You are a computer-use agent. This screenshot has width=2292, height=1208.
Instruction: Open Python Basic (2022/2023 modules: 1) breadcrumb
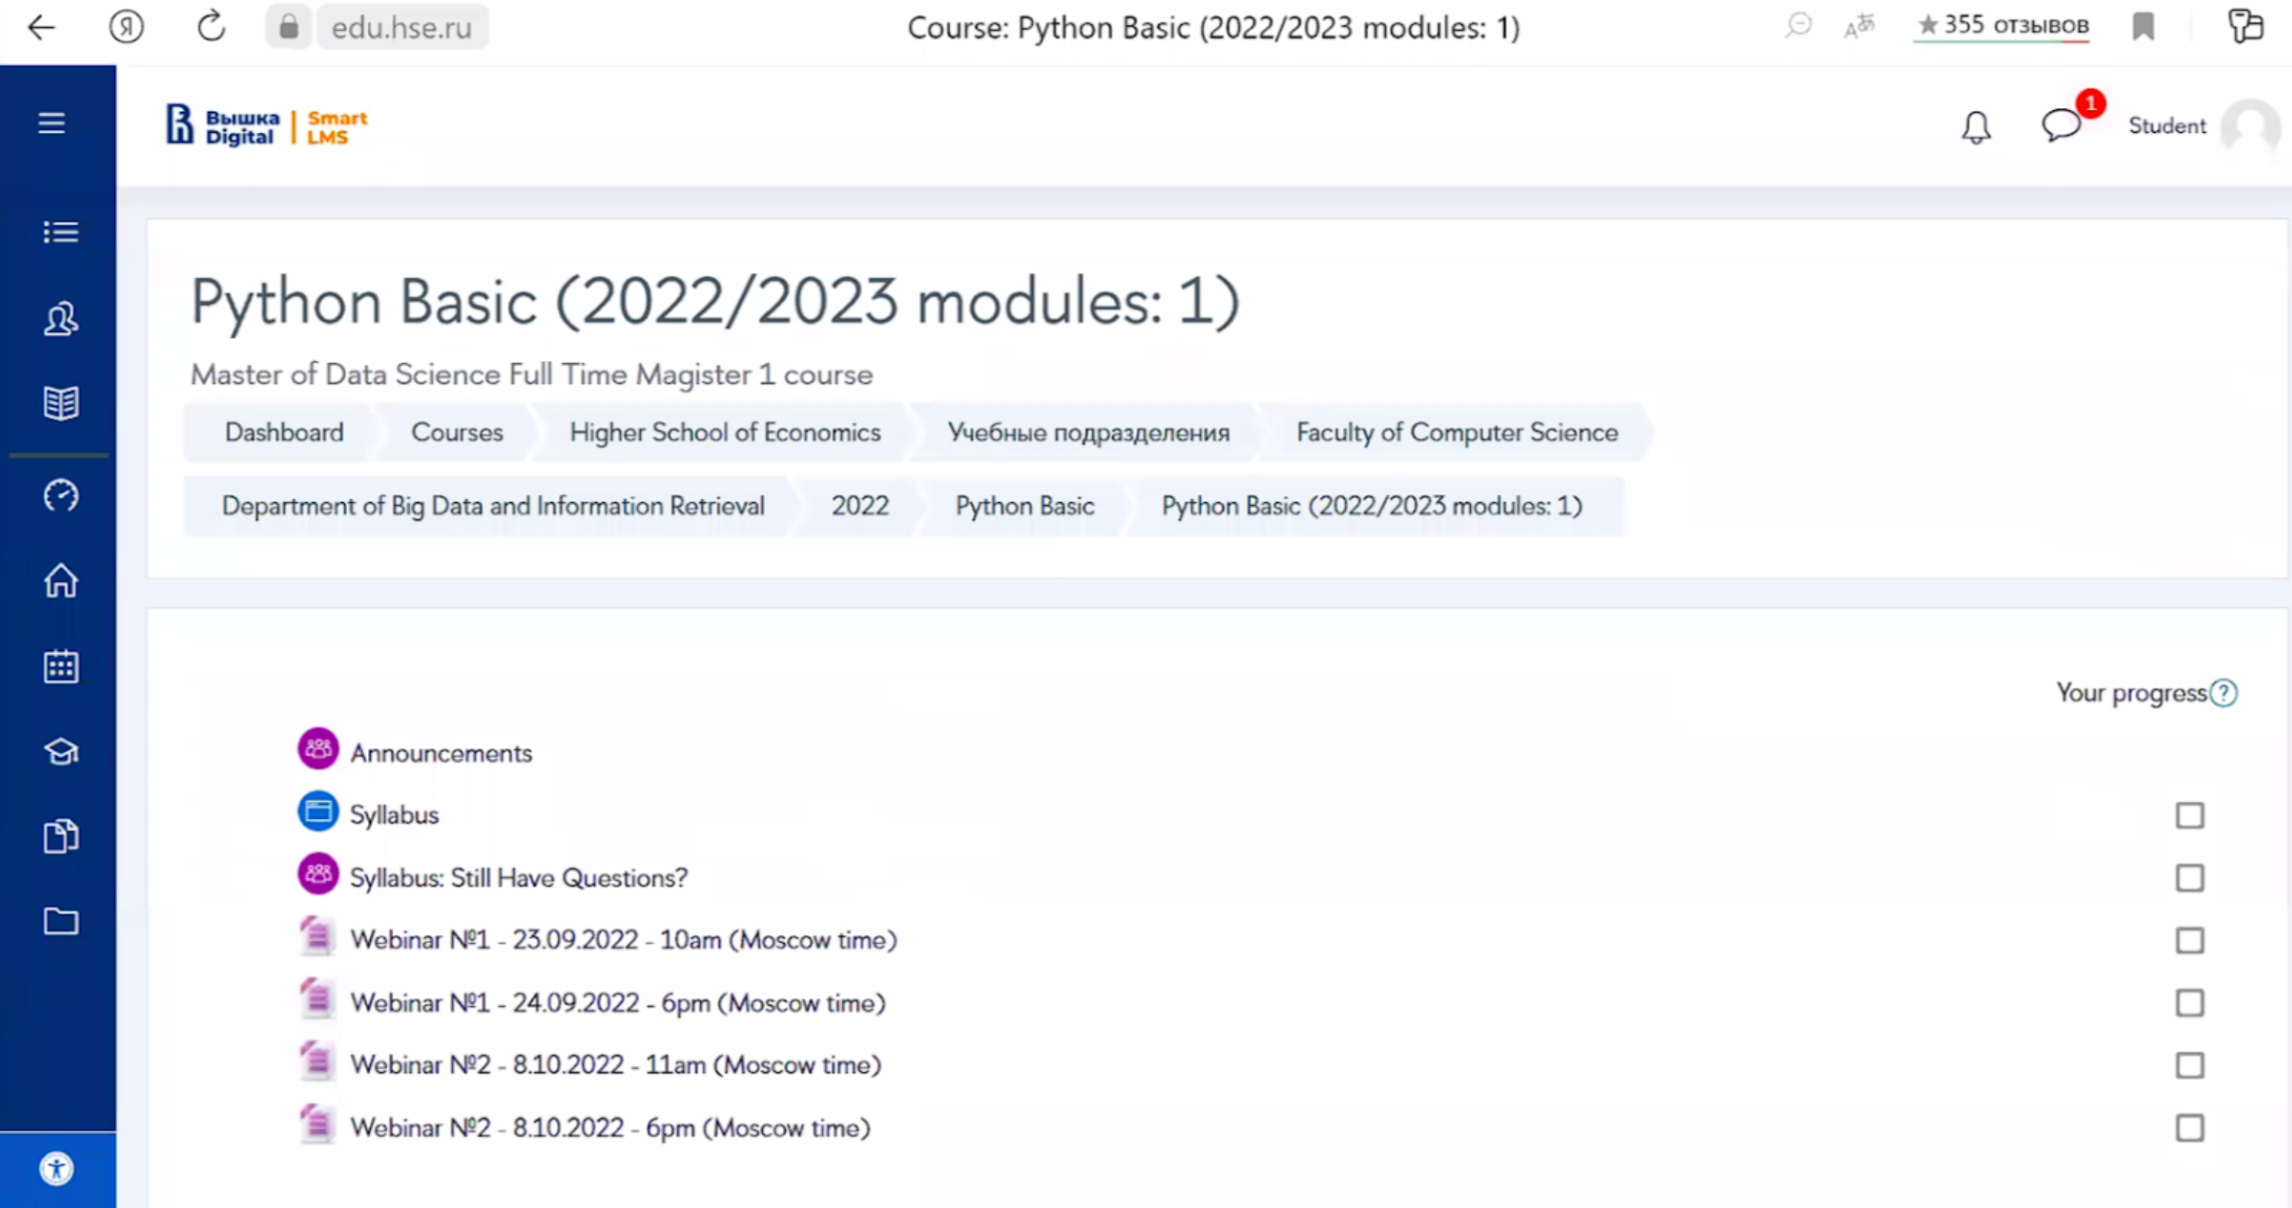pyautogui.click(x=1372, y=506)
